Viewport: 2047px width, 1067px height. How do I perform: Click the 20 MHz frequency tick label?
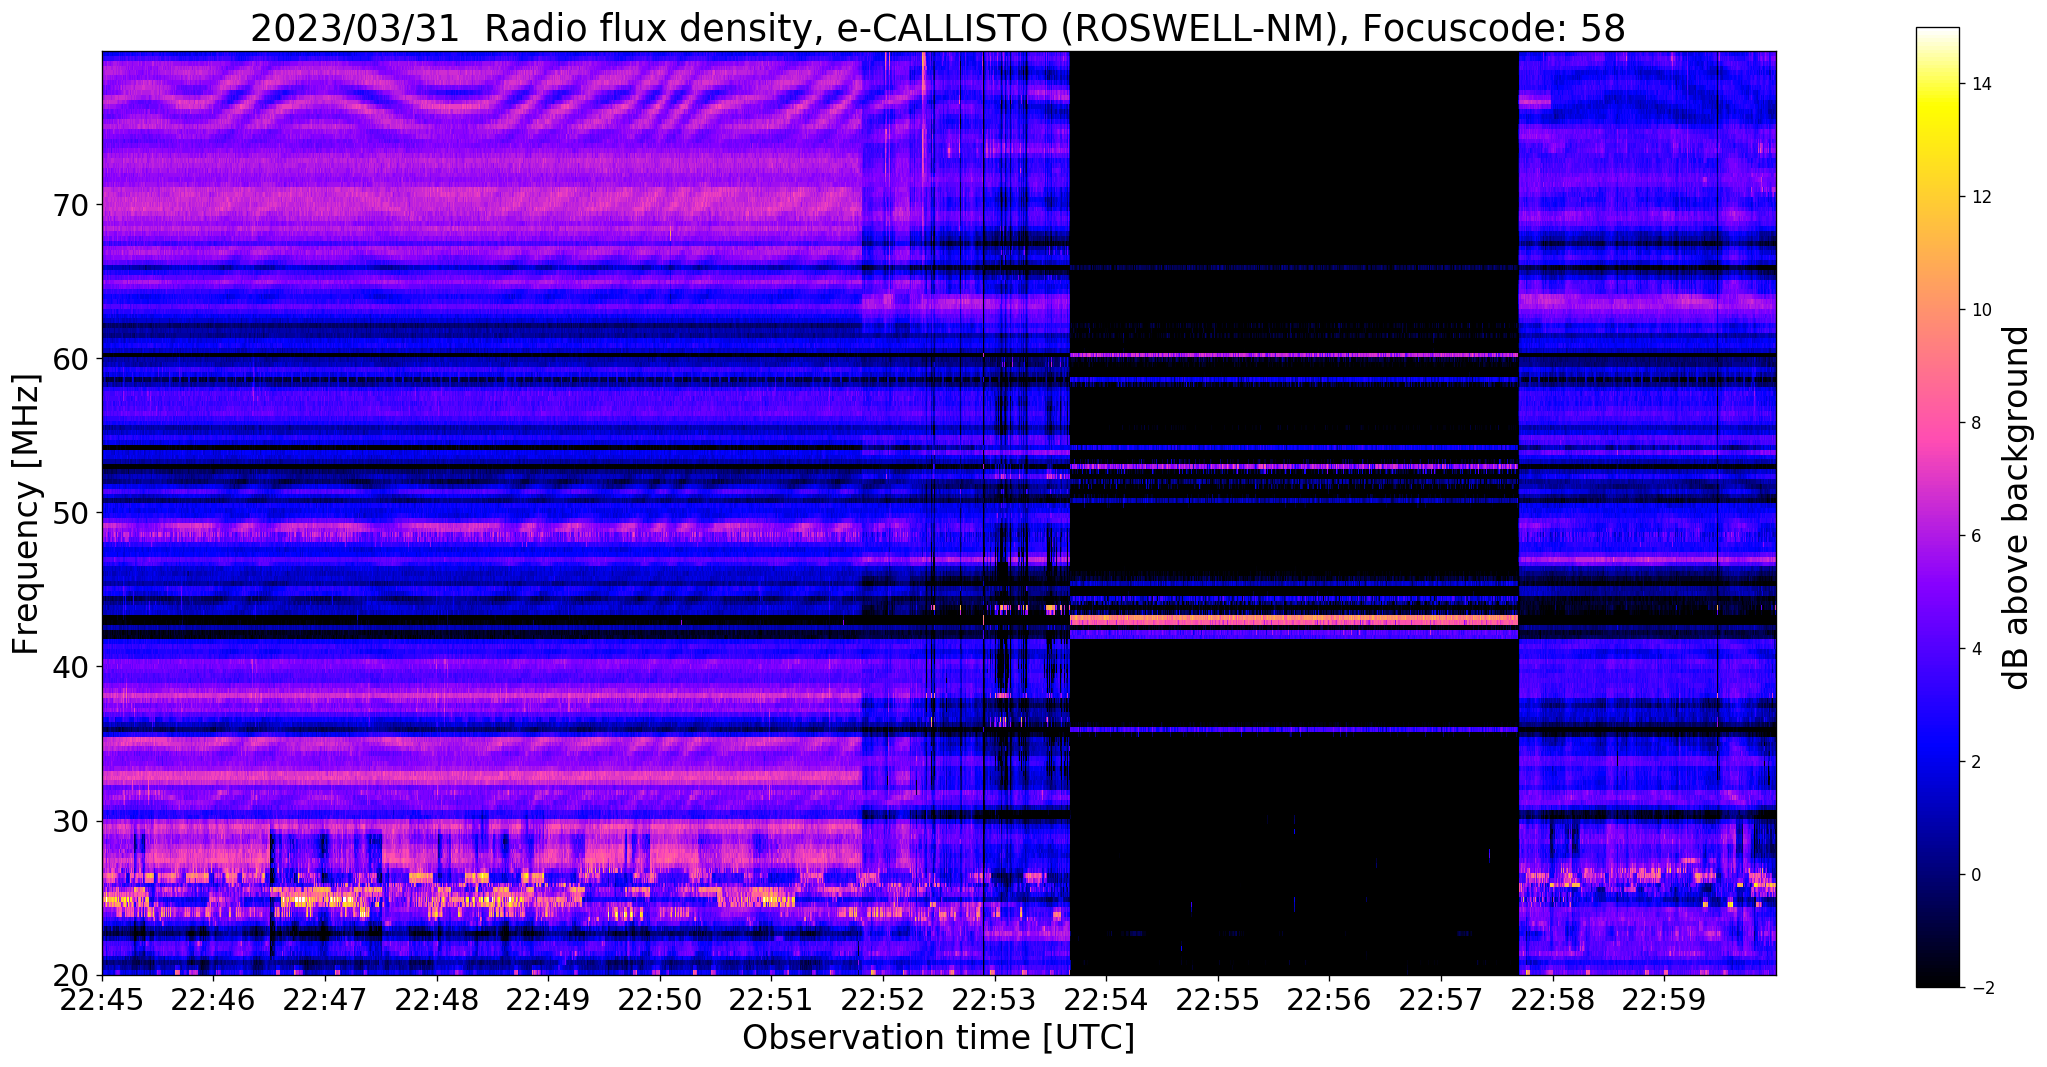[x=73, y=975]
